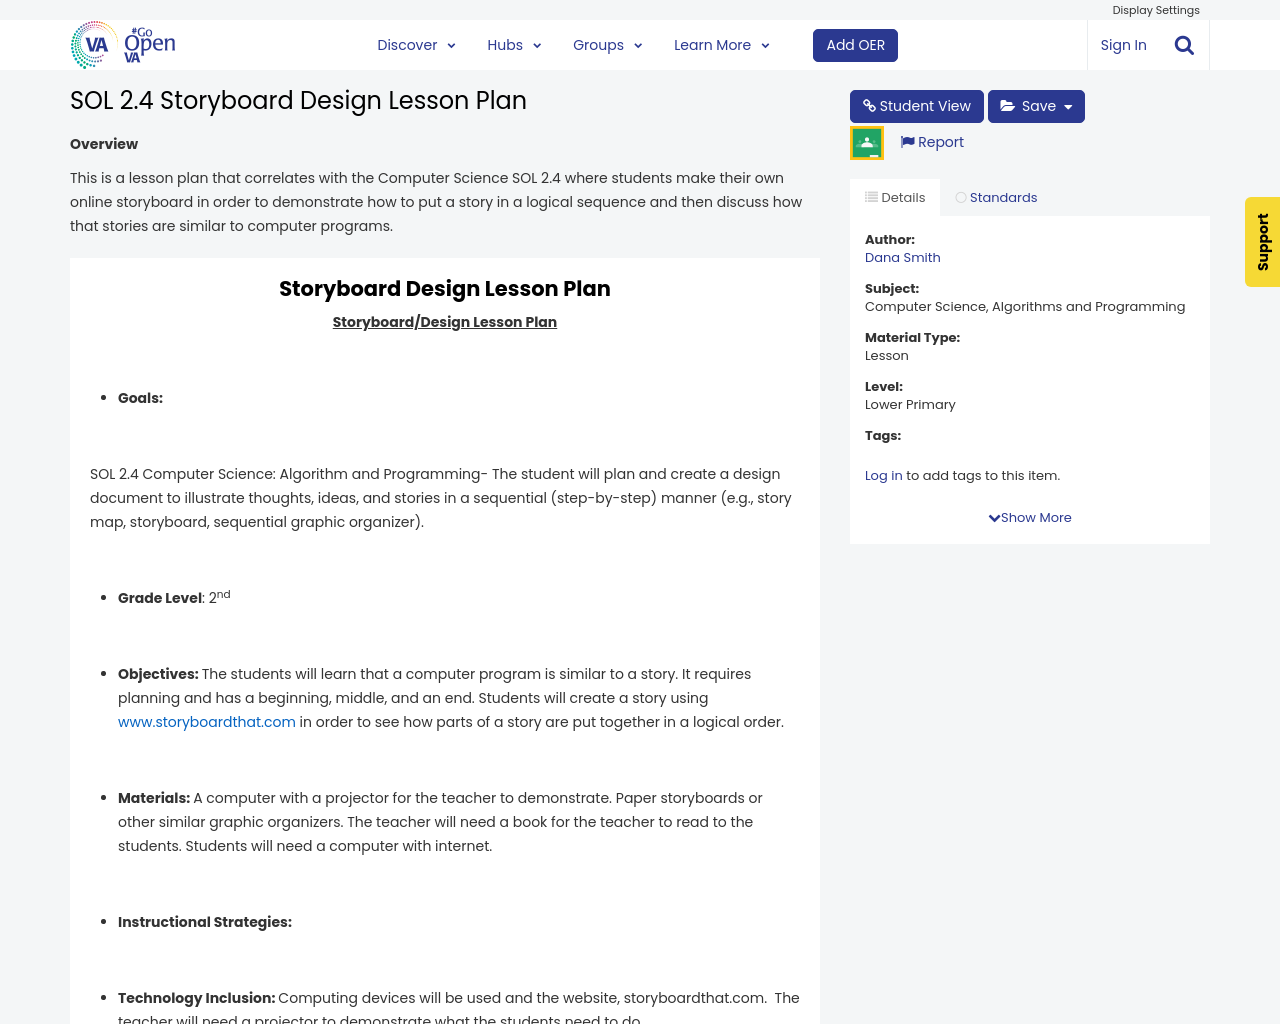Screen dimensions: 1280x1024
Task: Open Display Settings
Action: (x=1155, y=9)
